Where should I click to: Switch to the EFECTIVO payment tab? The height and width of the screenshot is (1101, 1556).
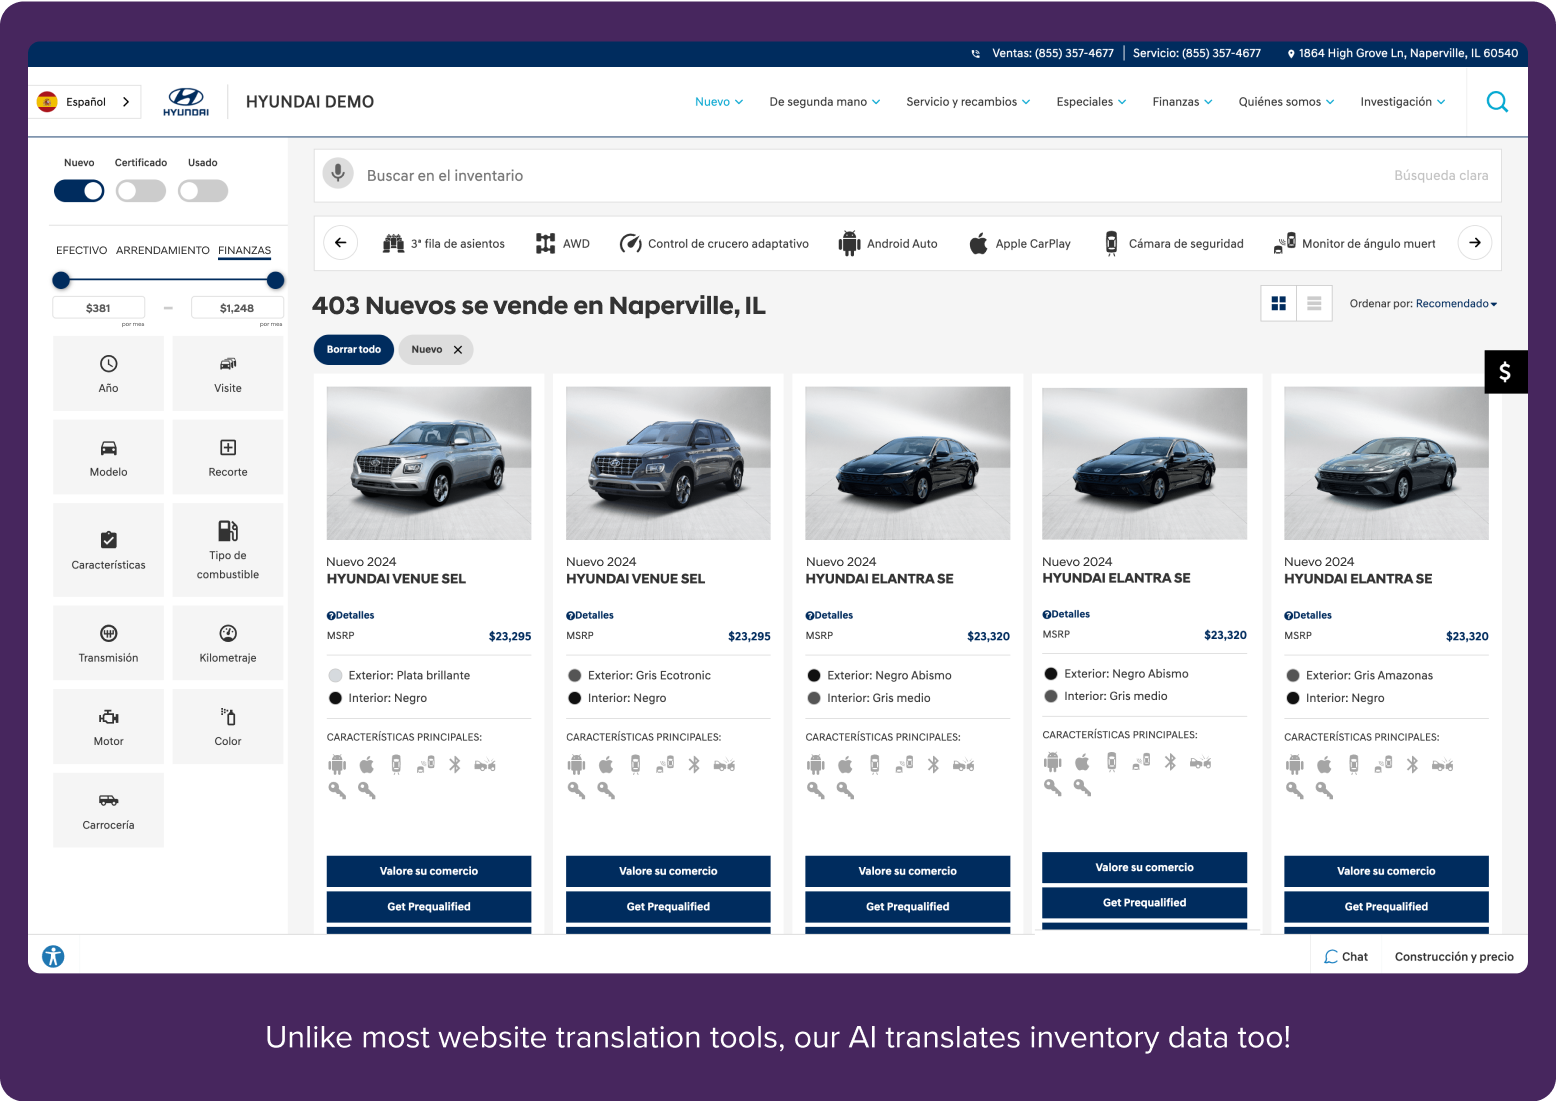81,250
